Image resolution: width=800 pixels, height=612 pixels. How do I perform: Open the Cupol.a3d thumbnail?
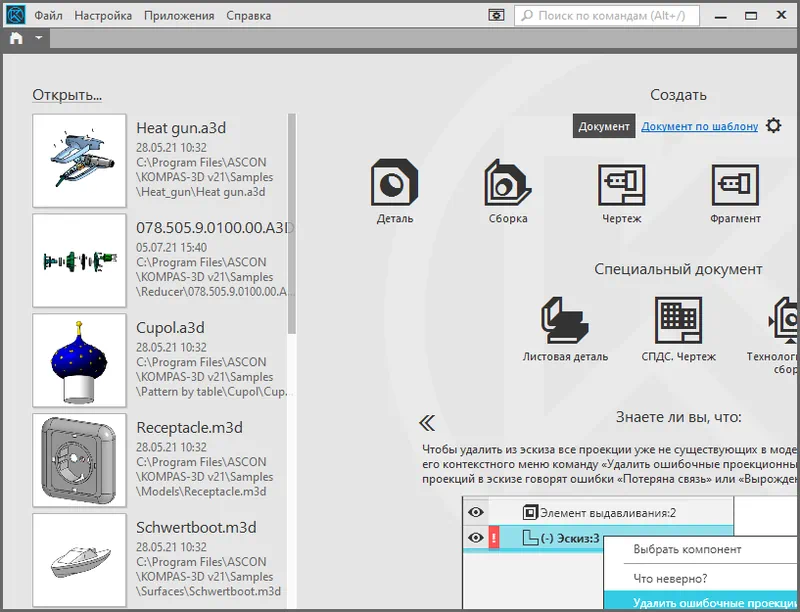coord(79,361)
